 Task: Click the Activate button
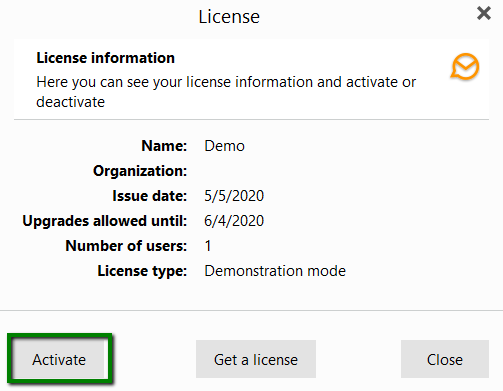point(59,359)
